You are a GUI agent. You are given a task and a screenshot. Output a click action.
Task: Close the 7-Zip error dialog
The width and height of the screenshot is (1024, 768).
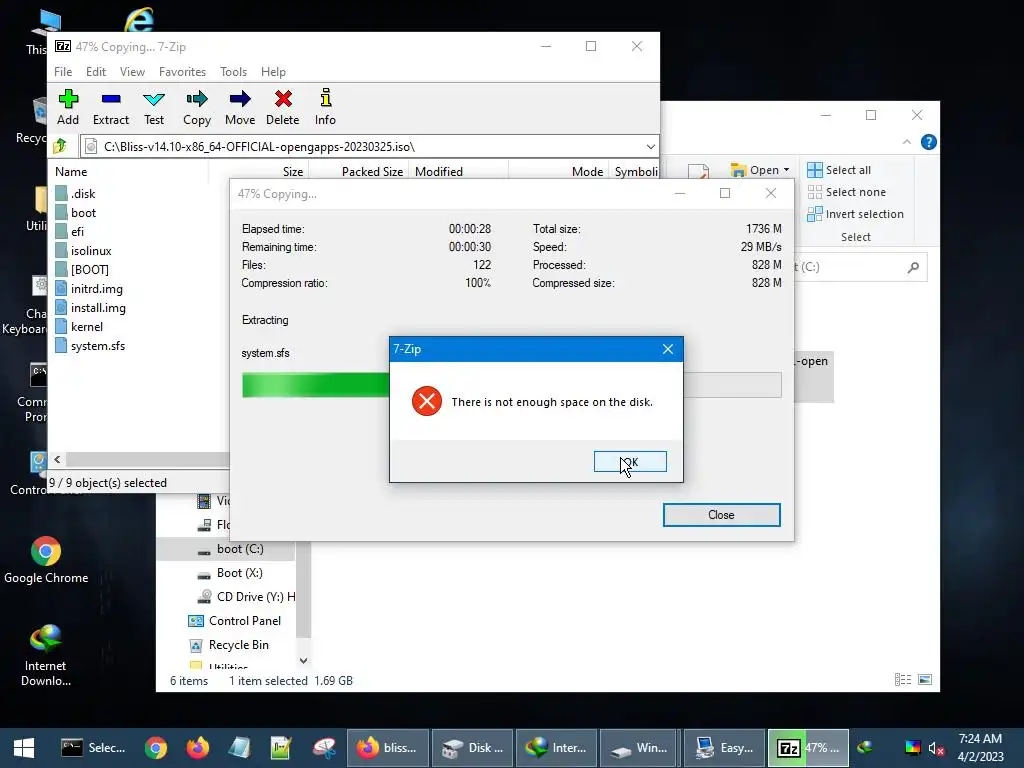click(667, 349)
